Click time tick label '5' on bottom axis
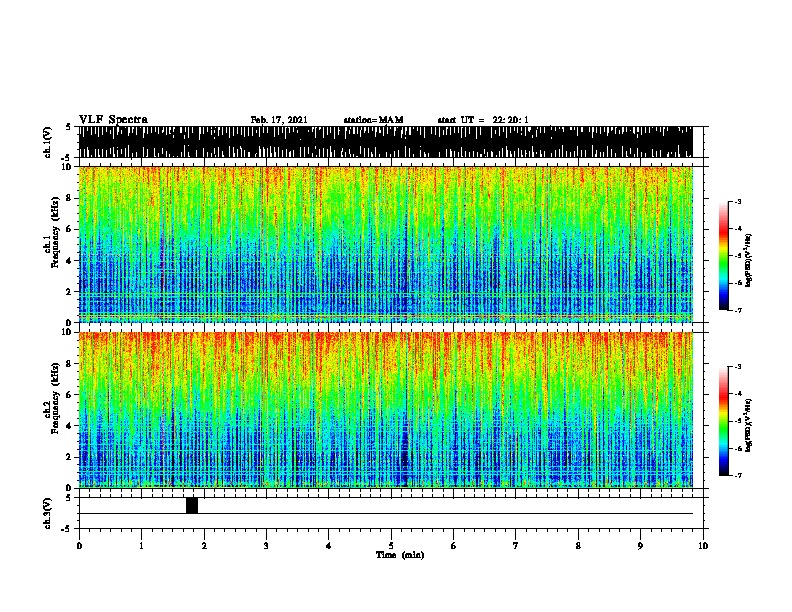 pyautogui.click(x=391, y=546)
